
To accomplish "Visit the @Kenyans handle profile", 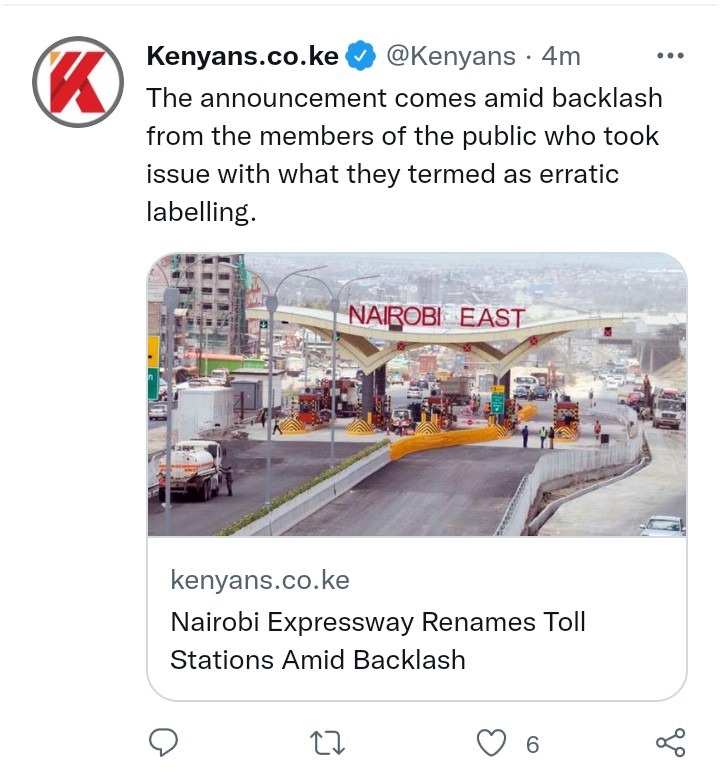I will 451,56.
